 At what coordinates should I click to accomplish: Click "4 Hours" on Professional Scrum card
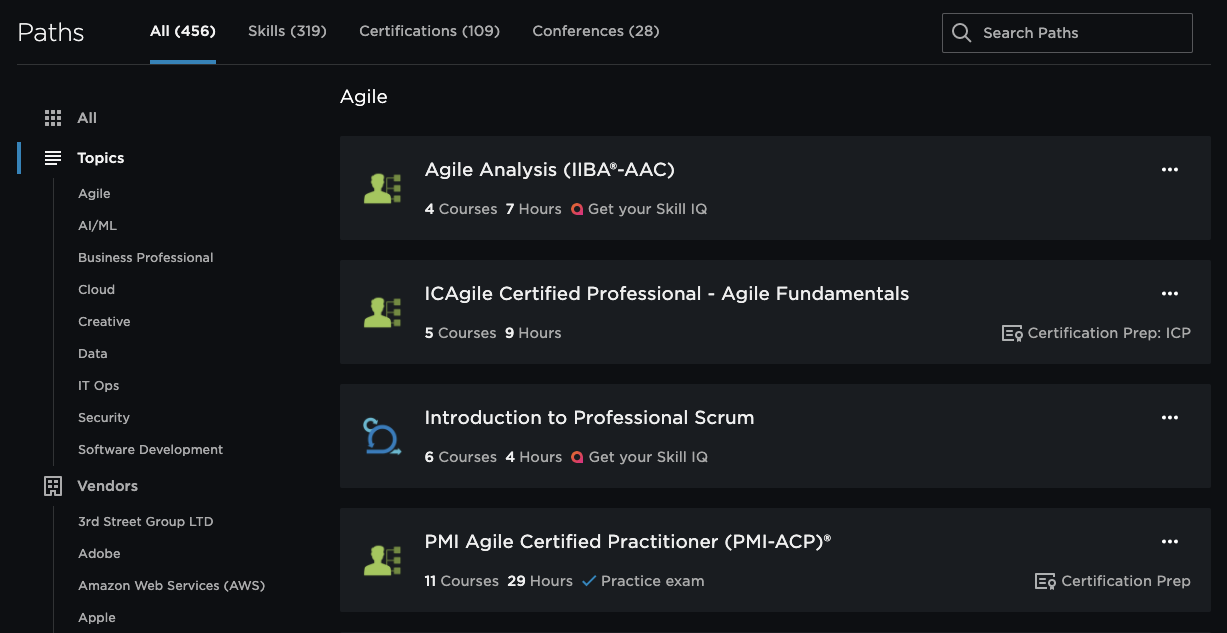point(534,457)
